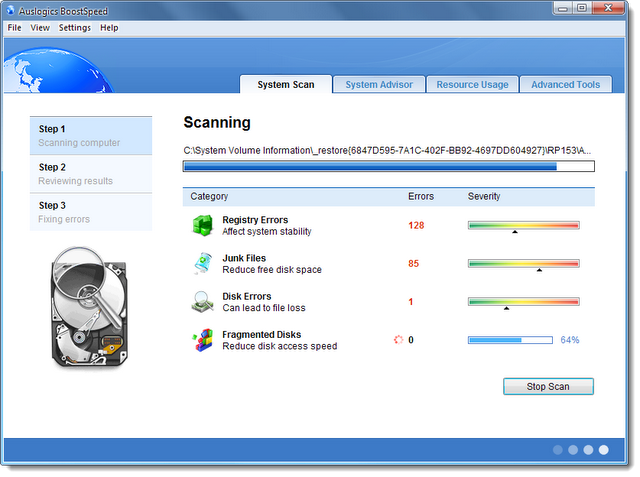This screenshot has height=477, width=640.
Task: Click the Stop Scan button
Action: tap(548, 386)
